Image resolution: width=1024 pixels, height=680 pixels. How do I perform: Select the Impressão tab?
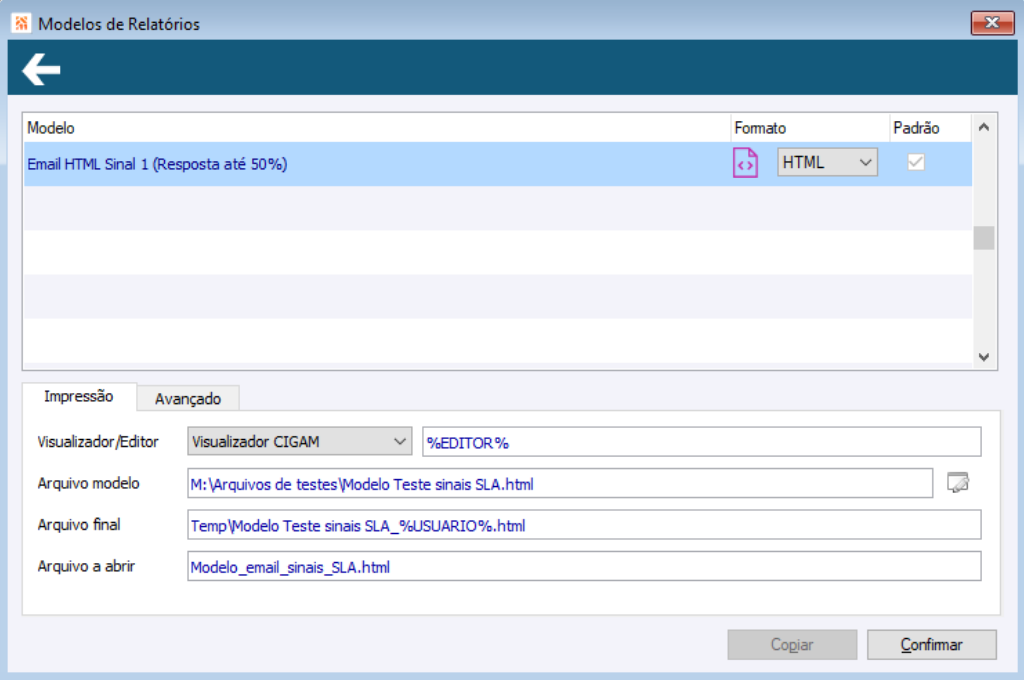point(79,397)
